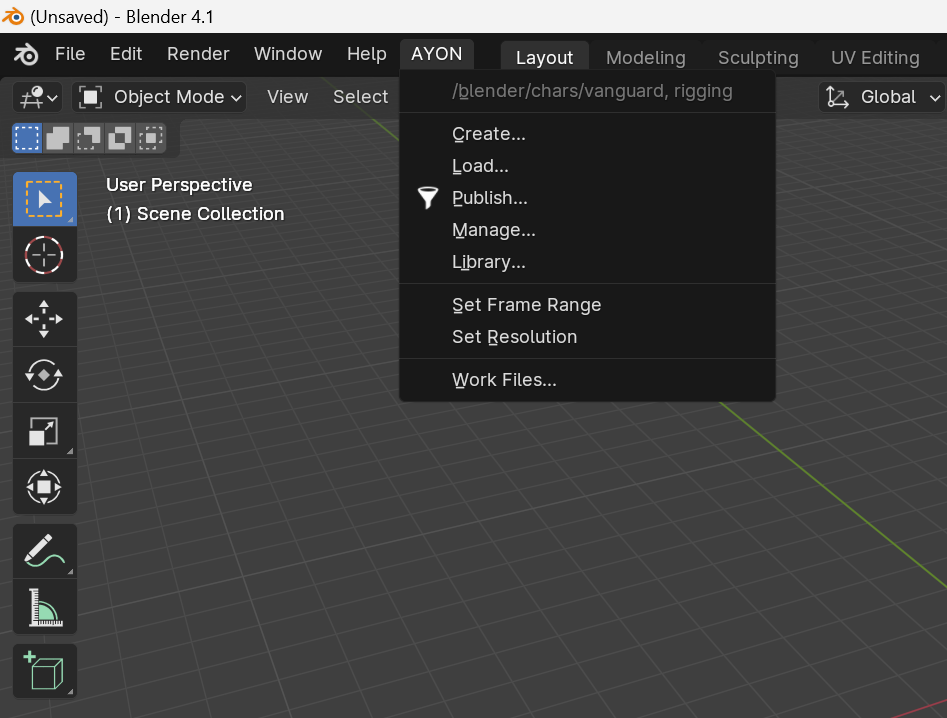Open the Global transform orientation dropdown
Screen dimensions: 947x718
click(882, 97)
